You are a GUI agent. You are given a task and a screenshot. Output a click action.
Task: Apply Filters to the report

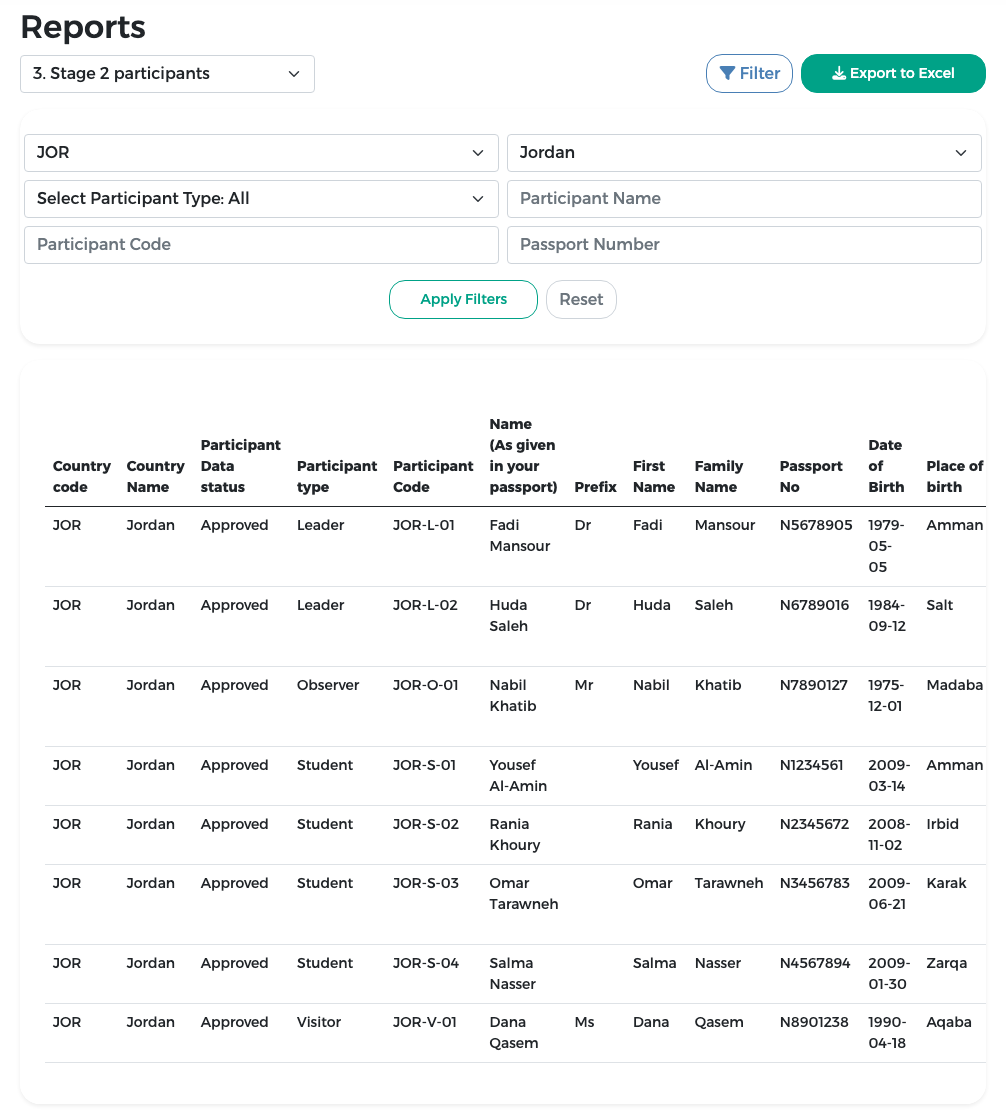[464, 299]
